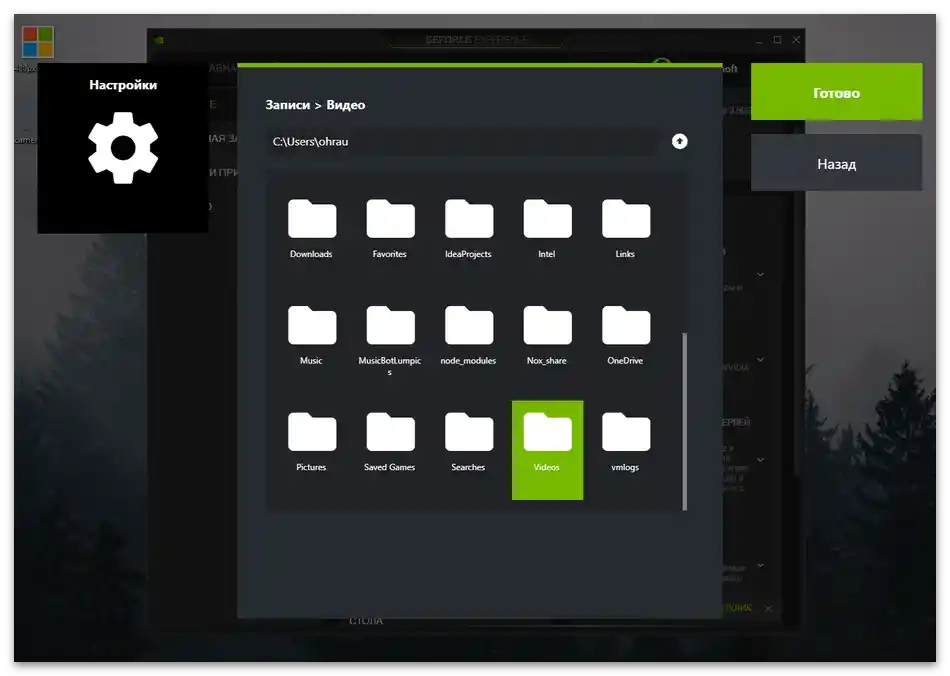Click the Видео breadcrumb text
Screen dimensions: 950x676
click(x=346, y=105)
